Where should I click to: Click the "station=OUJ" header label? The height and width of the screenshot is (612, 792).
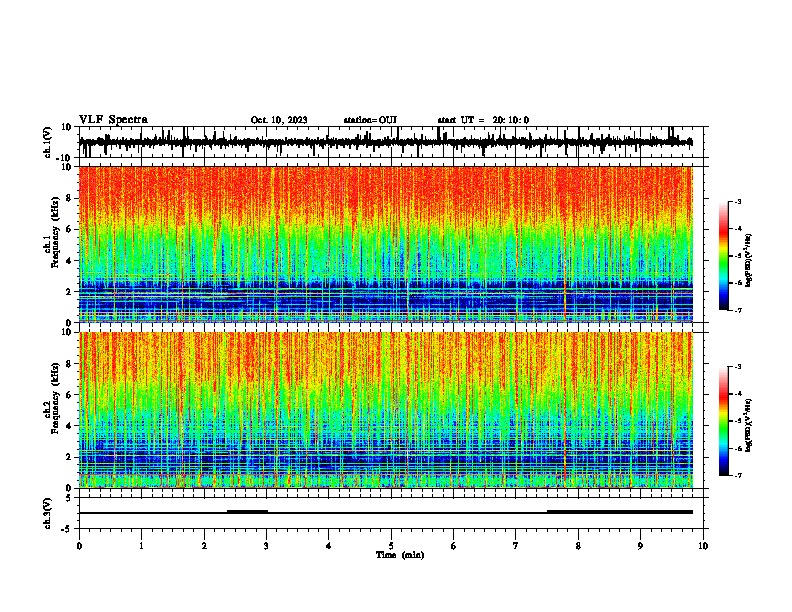(370, 120)
